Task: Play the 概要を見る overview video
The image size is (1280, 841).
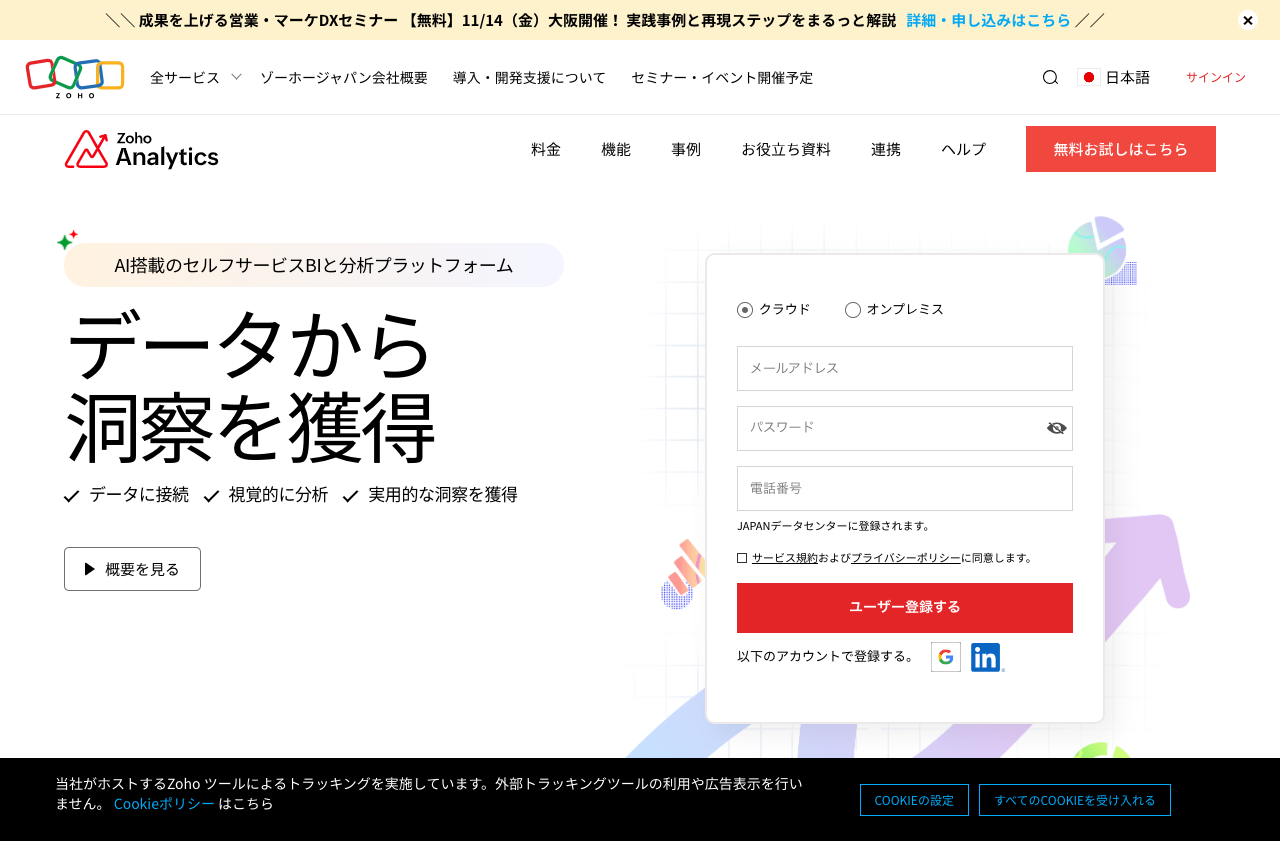Action: [132, 569]
